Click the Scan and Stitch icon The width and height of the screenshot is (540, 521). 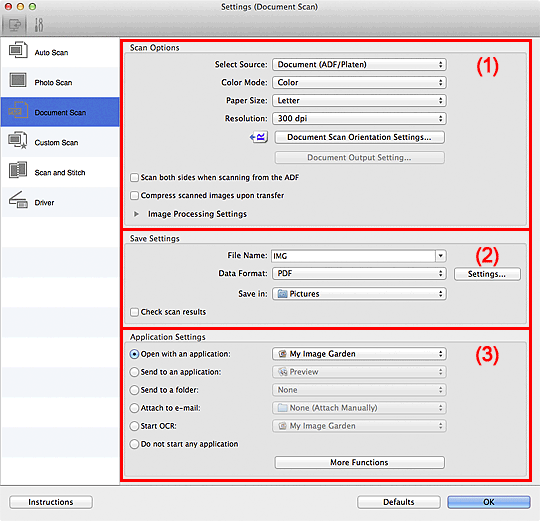point(18,170)
